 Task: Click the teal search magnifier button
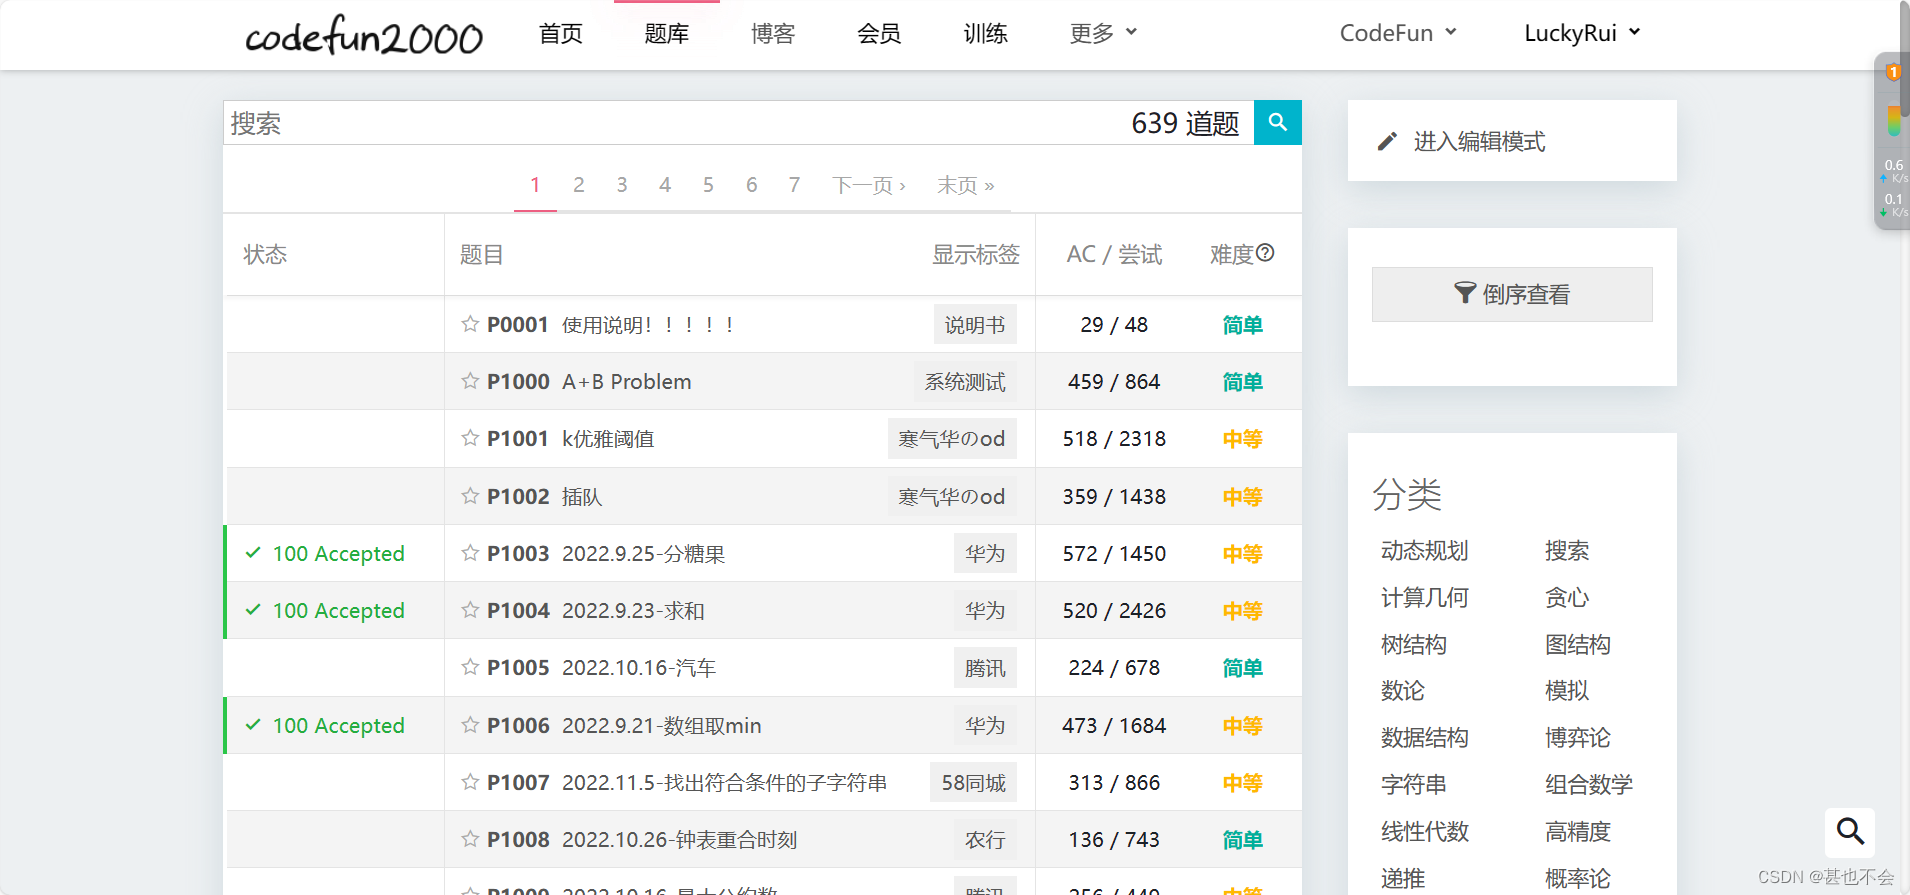point(1277,122)
